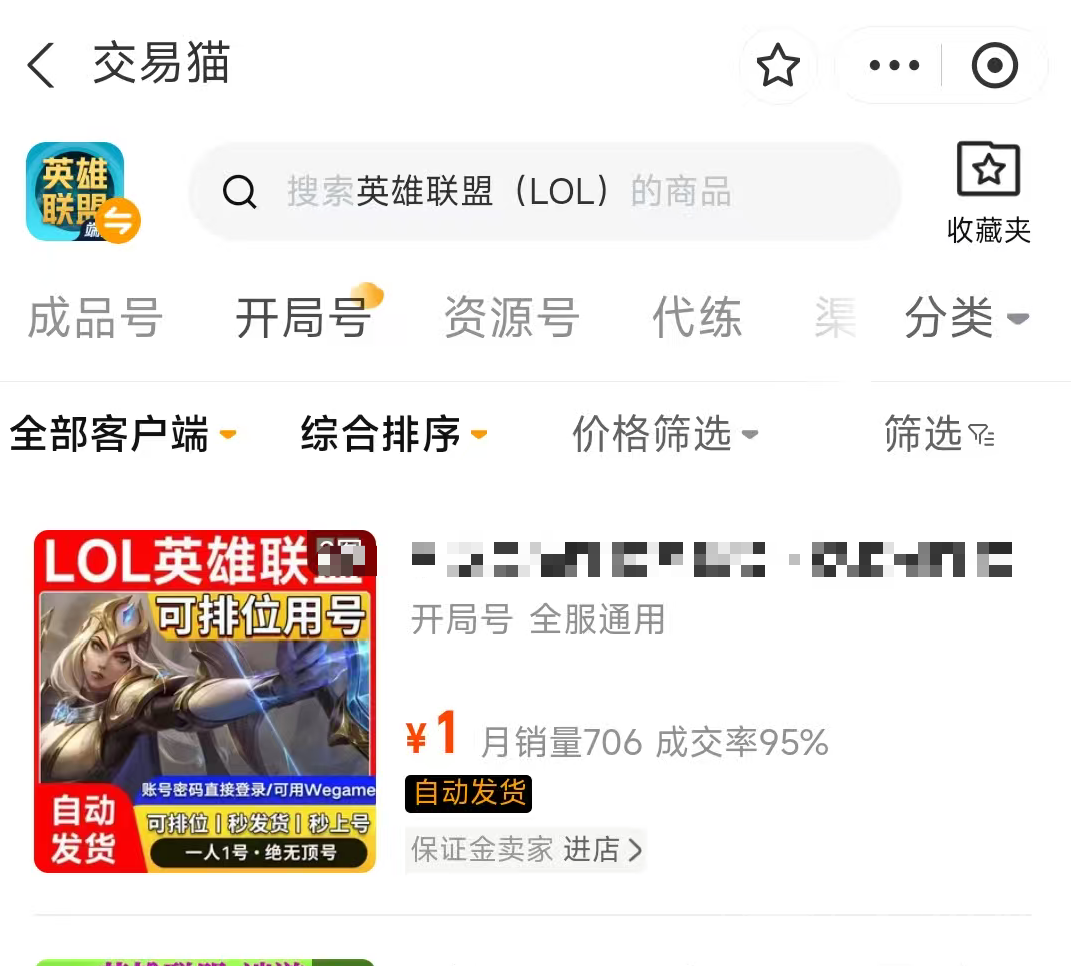Tap the 筛选 filter funnel icon
Screen dimensions: 1071x966
pyautogui.click(x=982, y=434)
